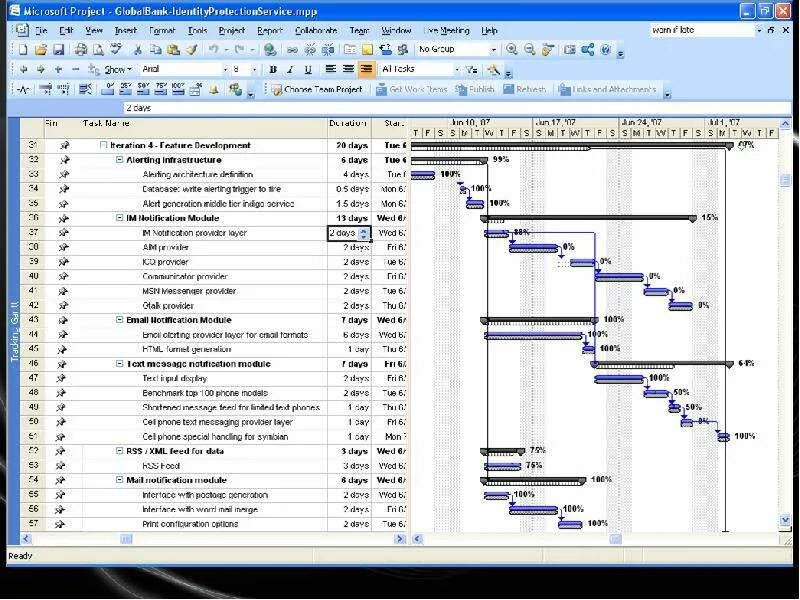Open Print Preview
The image size is (800, 600).
pyautogui.click(x=98, y=49)
